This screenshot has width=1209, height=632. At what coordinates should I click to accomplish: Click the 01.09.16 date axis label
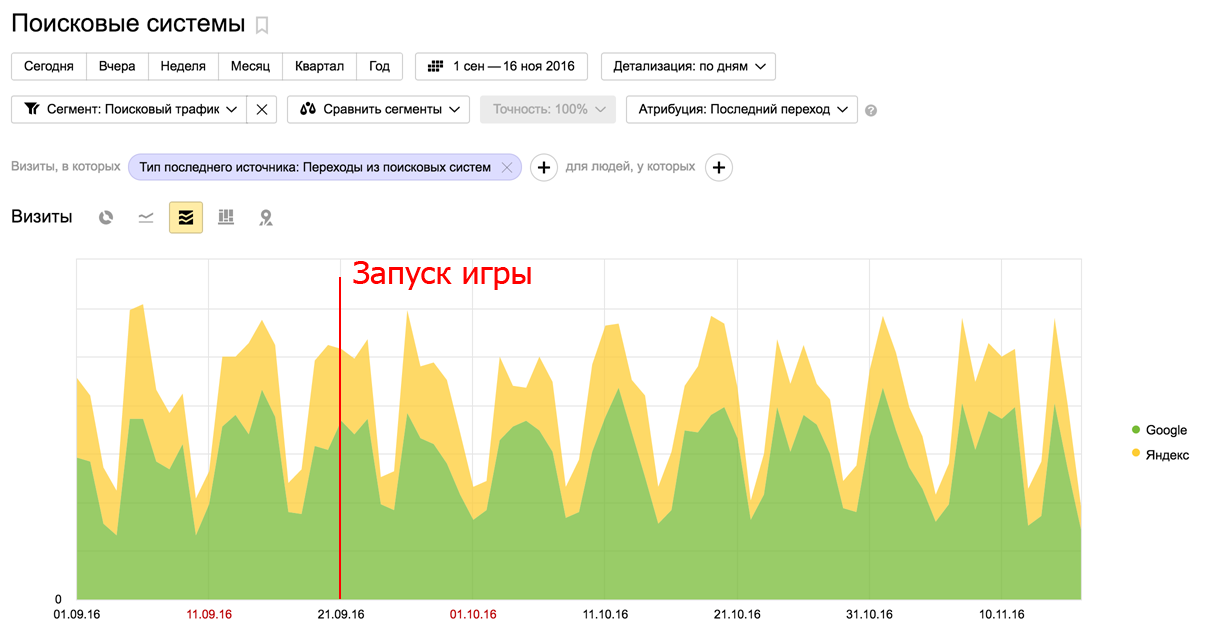(77, 614)
